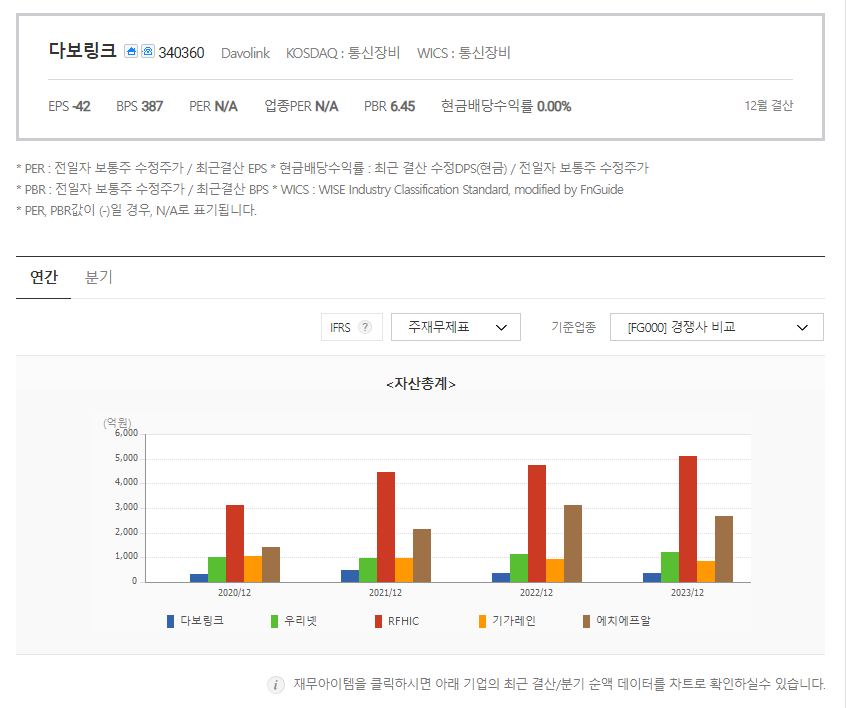846x708 pixels.
Task: Click the 업종PER N/A value
Action: tap(301, 106)
